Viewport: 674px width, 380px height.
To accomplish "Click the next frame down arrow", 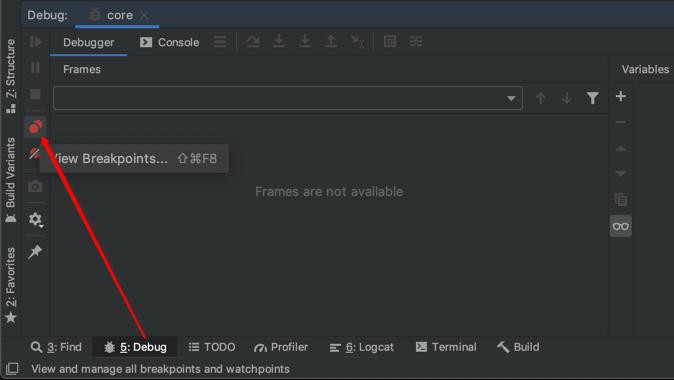I will click(567, 98).
